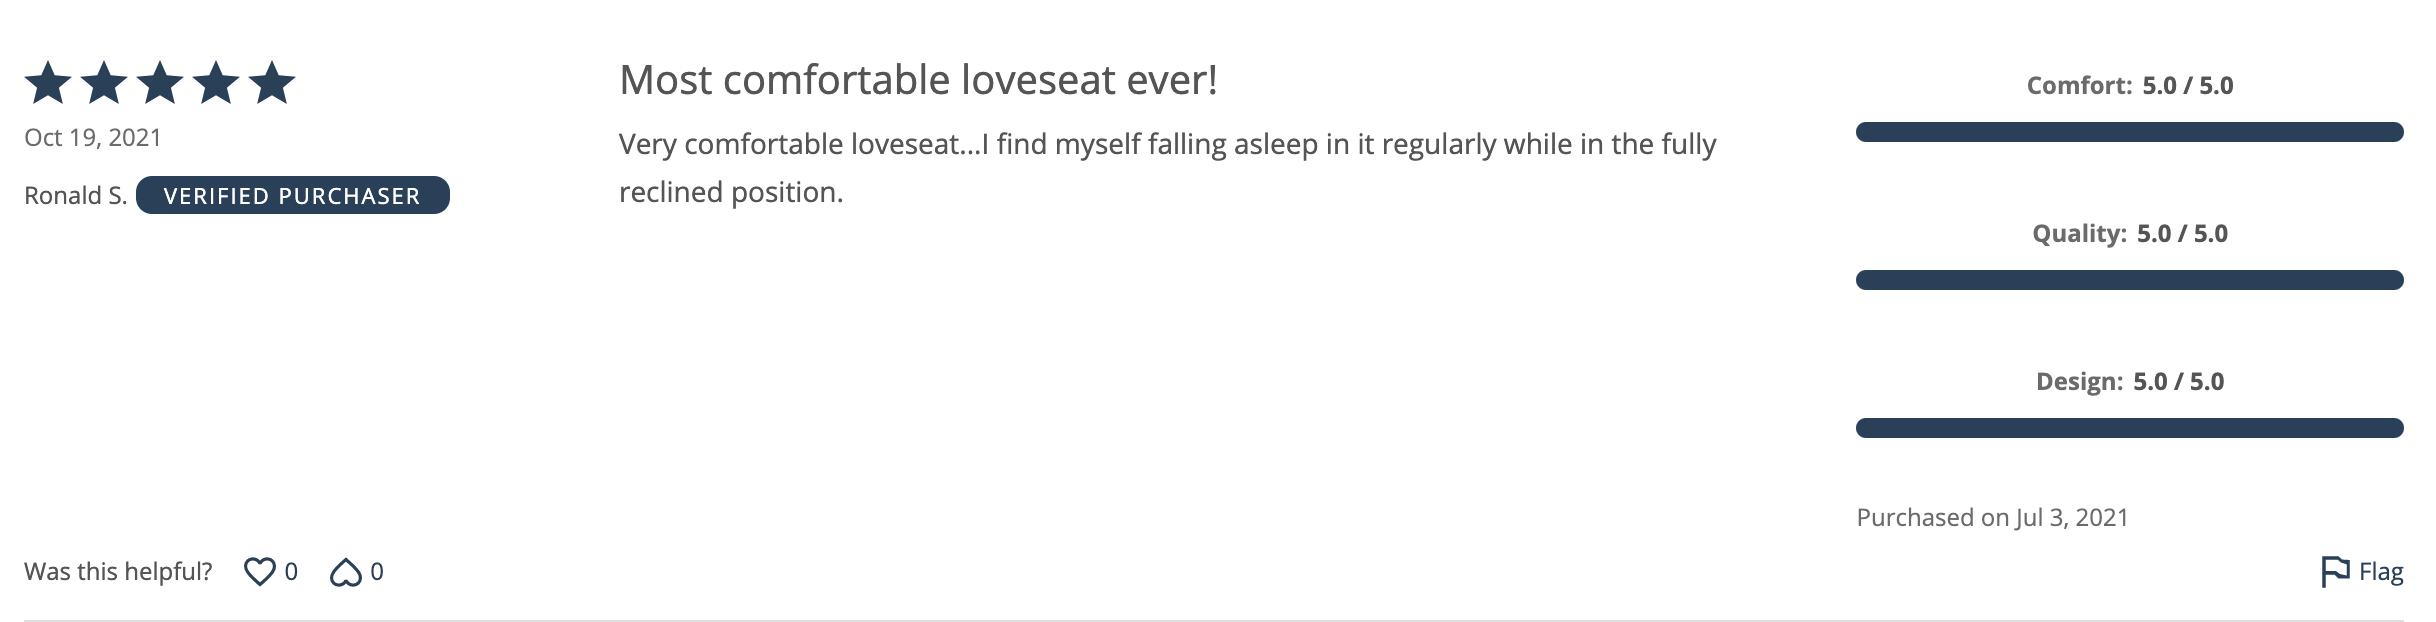The width and height of the screenshot is (2436, 622).
Task: Click the 'Was this helpful?' label
Action: [x=118, y=571]
